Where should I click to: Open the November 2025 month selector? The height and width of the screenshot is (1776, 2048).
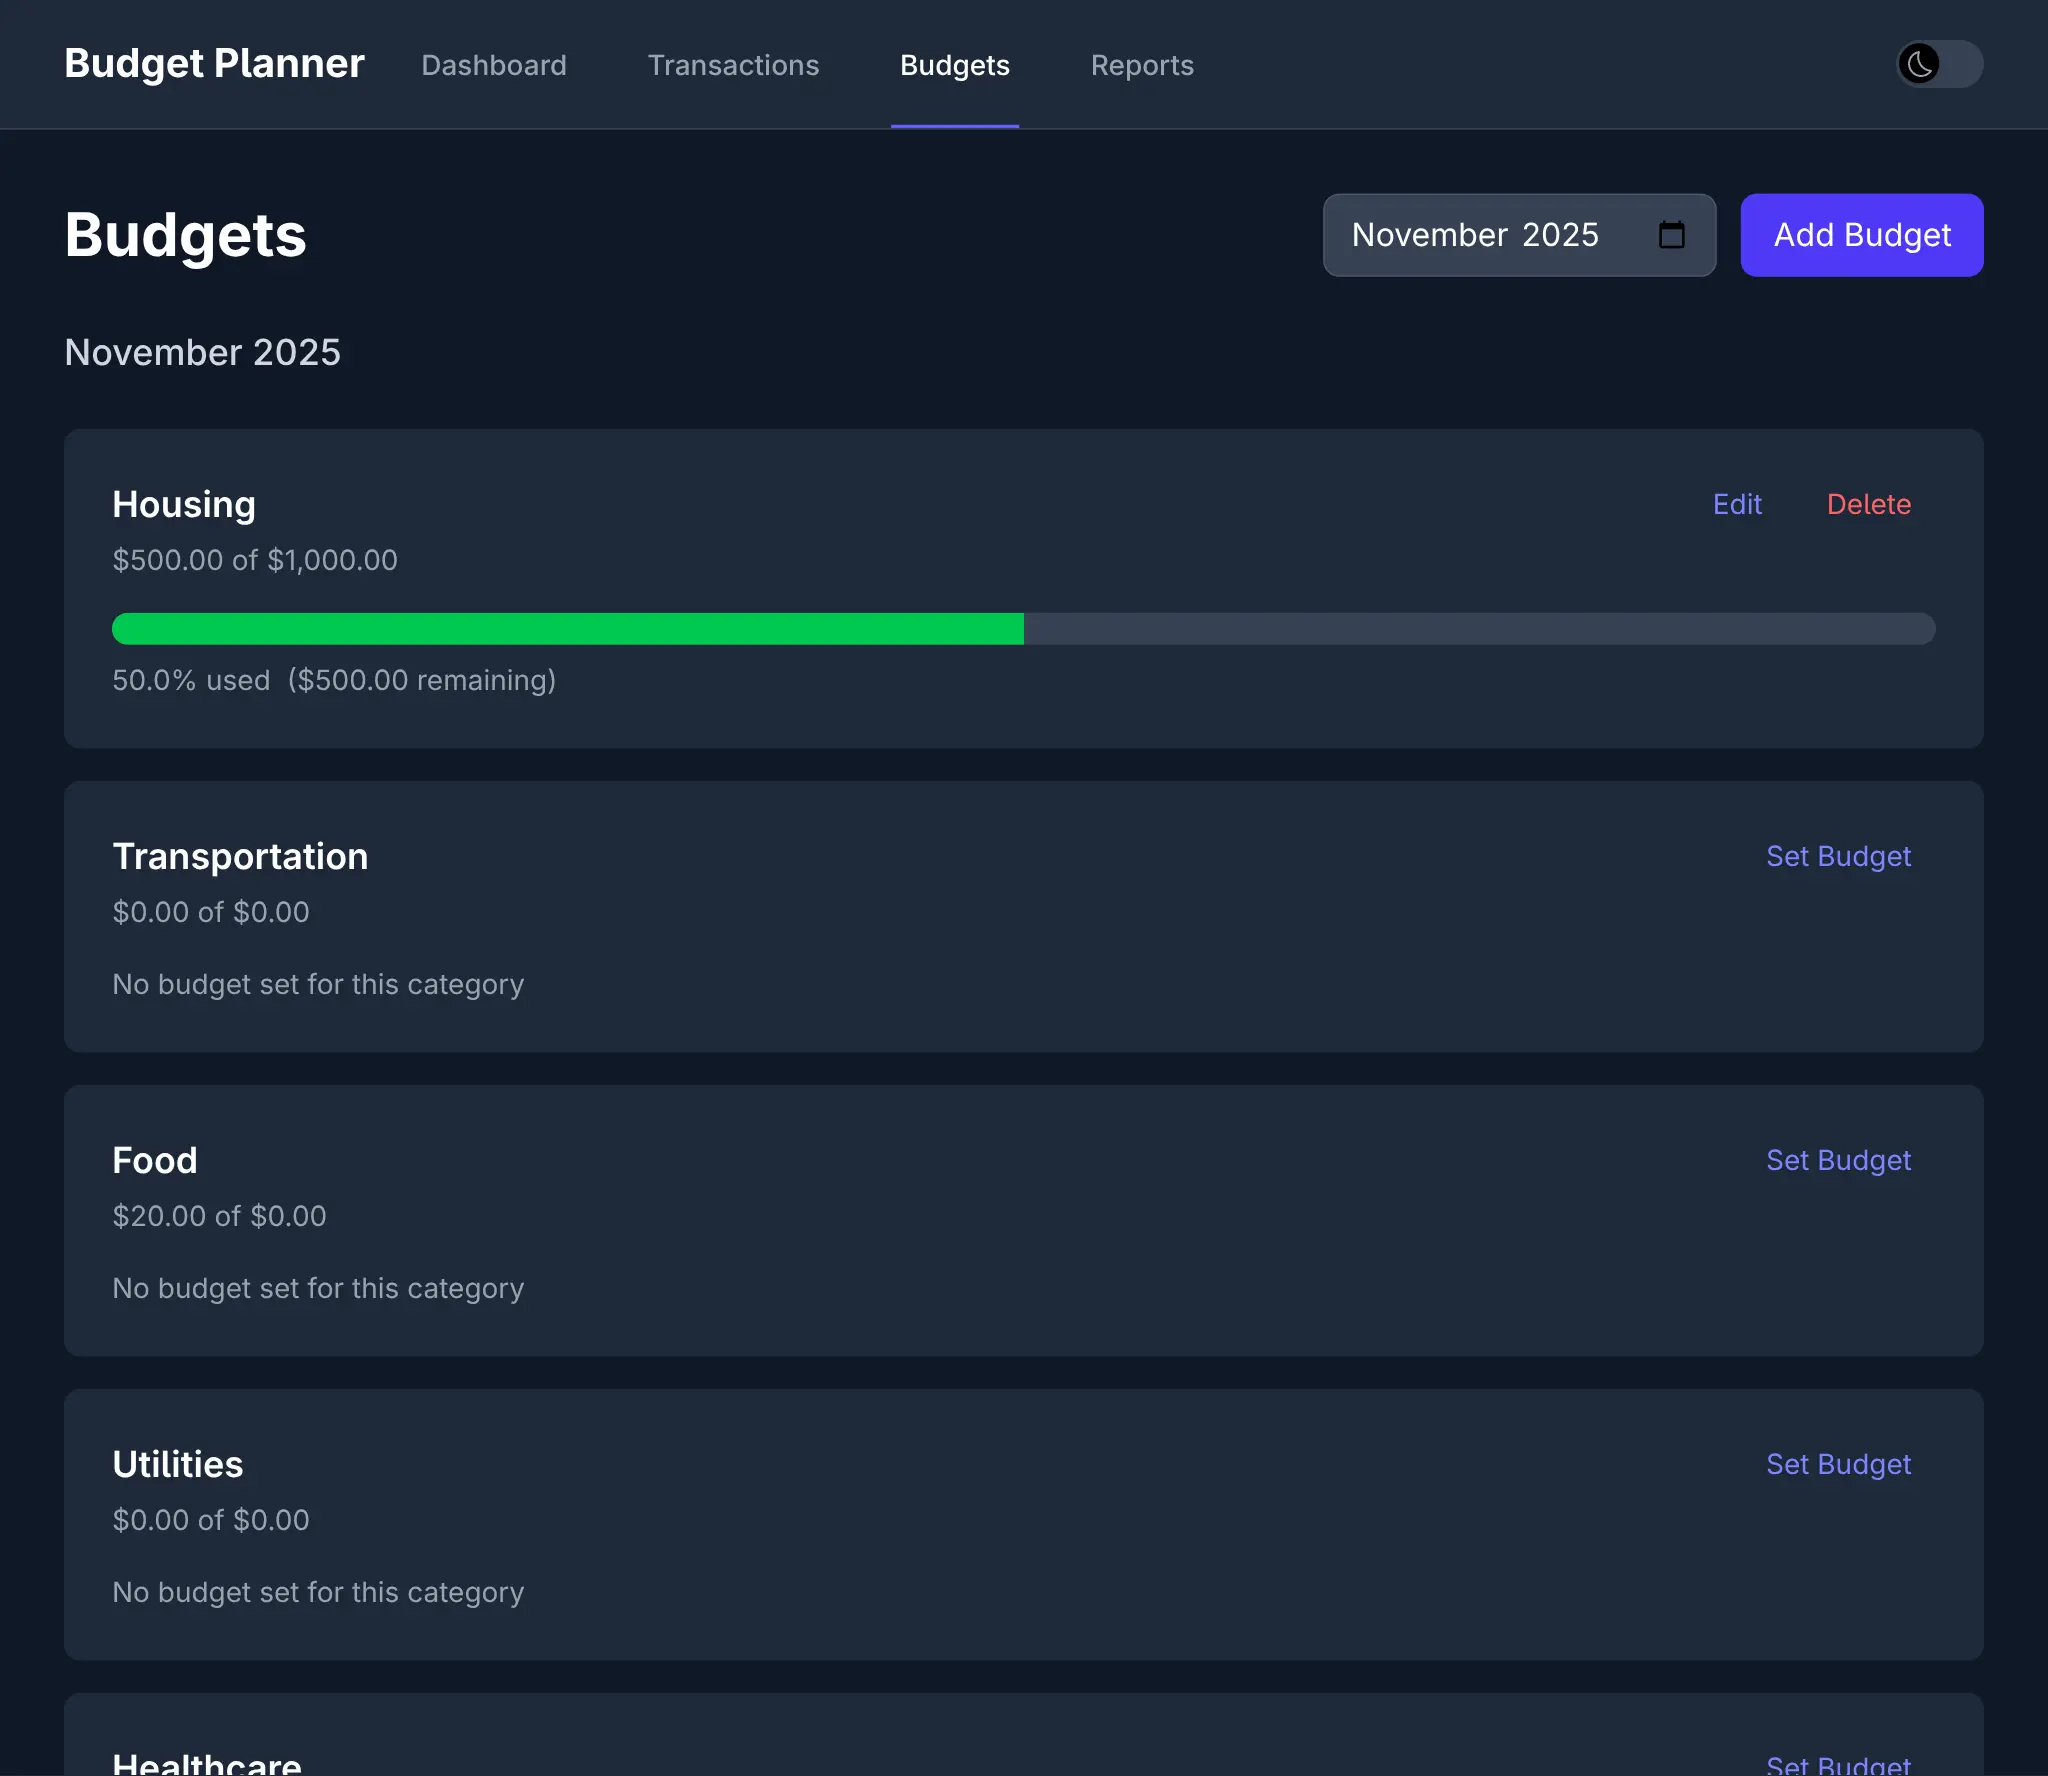pyautogui.click(x=1478, y=235)
